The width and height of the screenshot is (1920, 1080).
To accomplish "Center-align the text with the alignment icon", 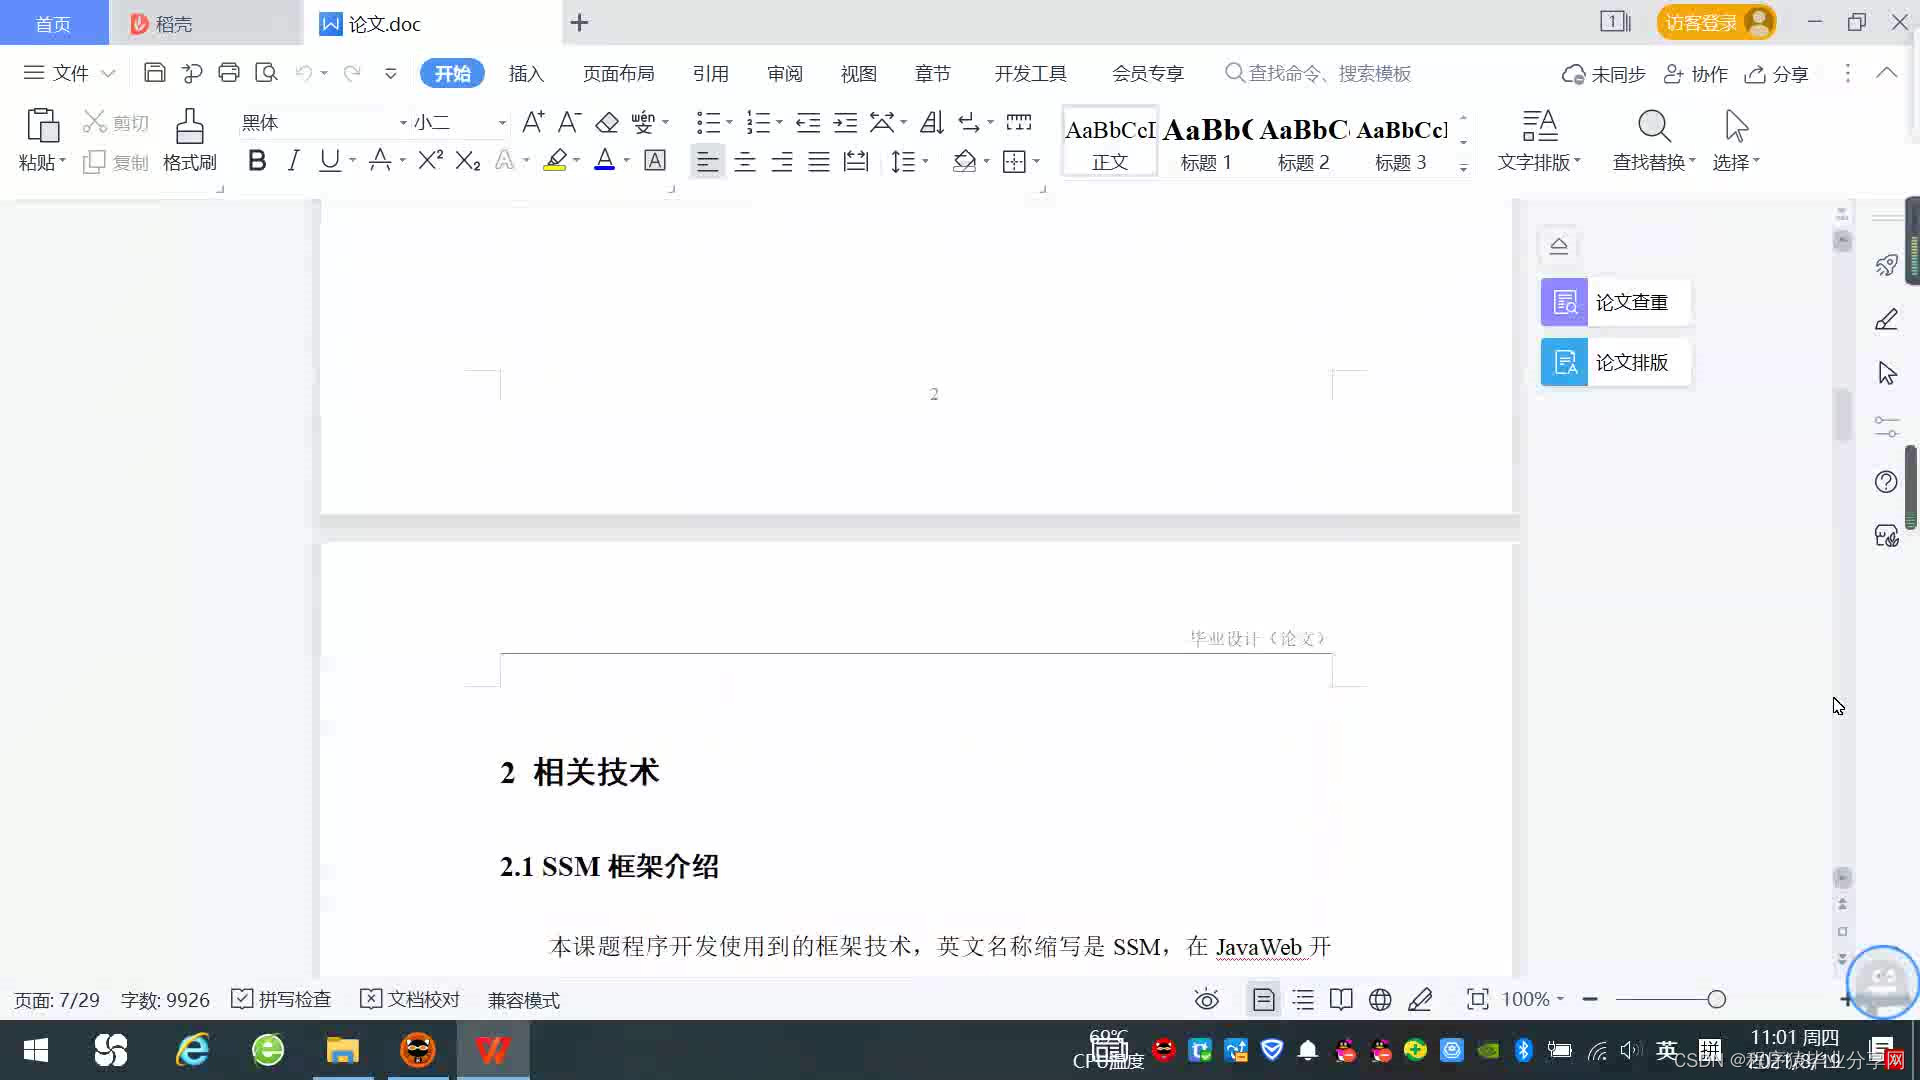I will pyautogui.click(x=744, y=162).
